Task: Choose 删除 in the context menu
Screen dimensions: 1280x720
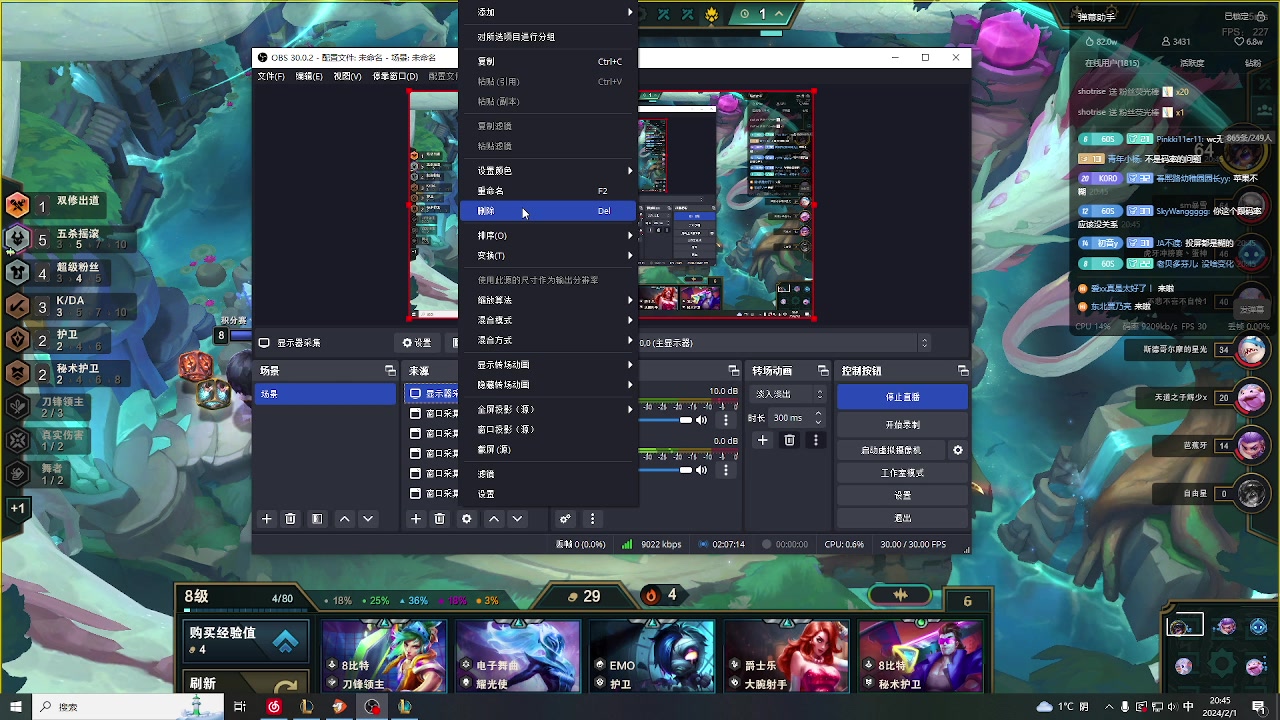Action: [x=549, y=211]
